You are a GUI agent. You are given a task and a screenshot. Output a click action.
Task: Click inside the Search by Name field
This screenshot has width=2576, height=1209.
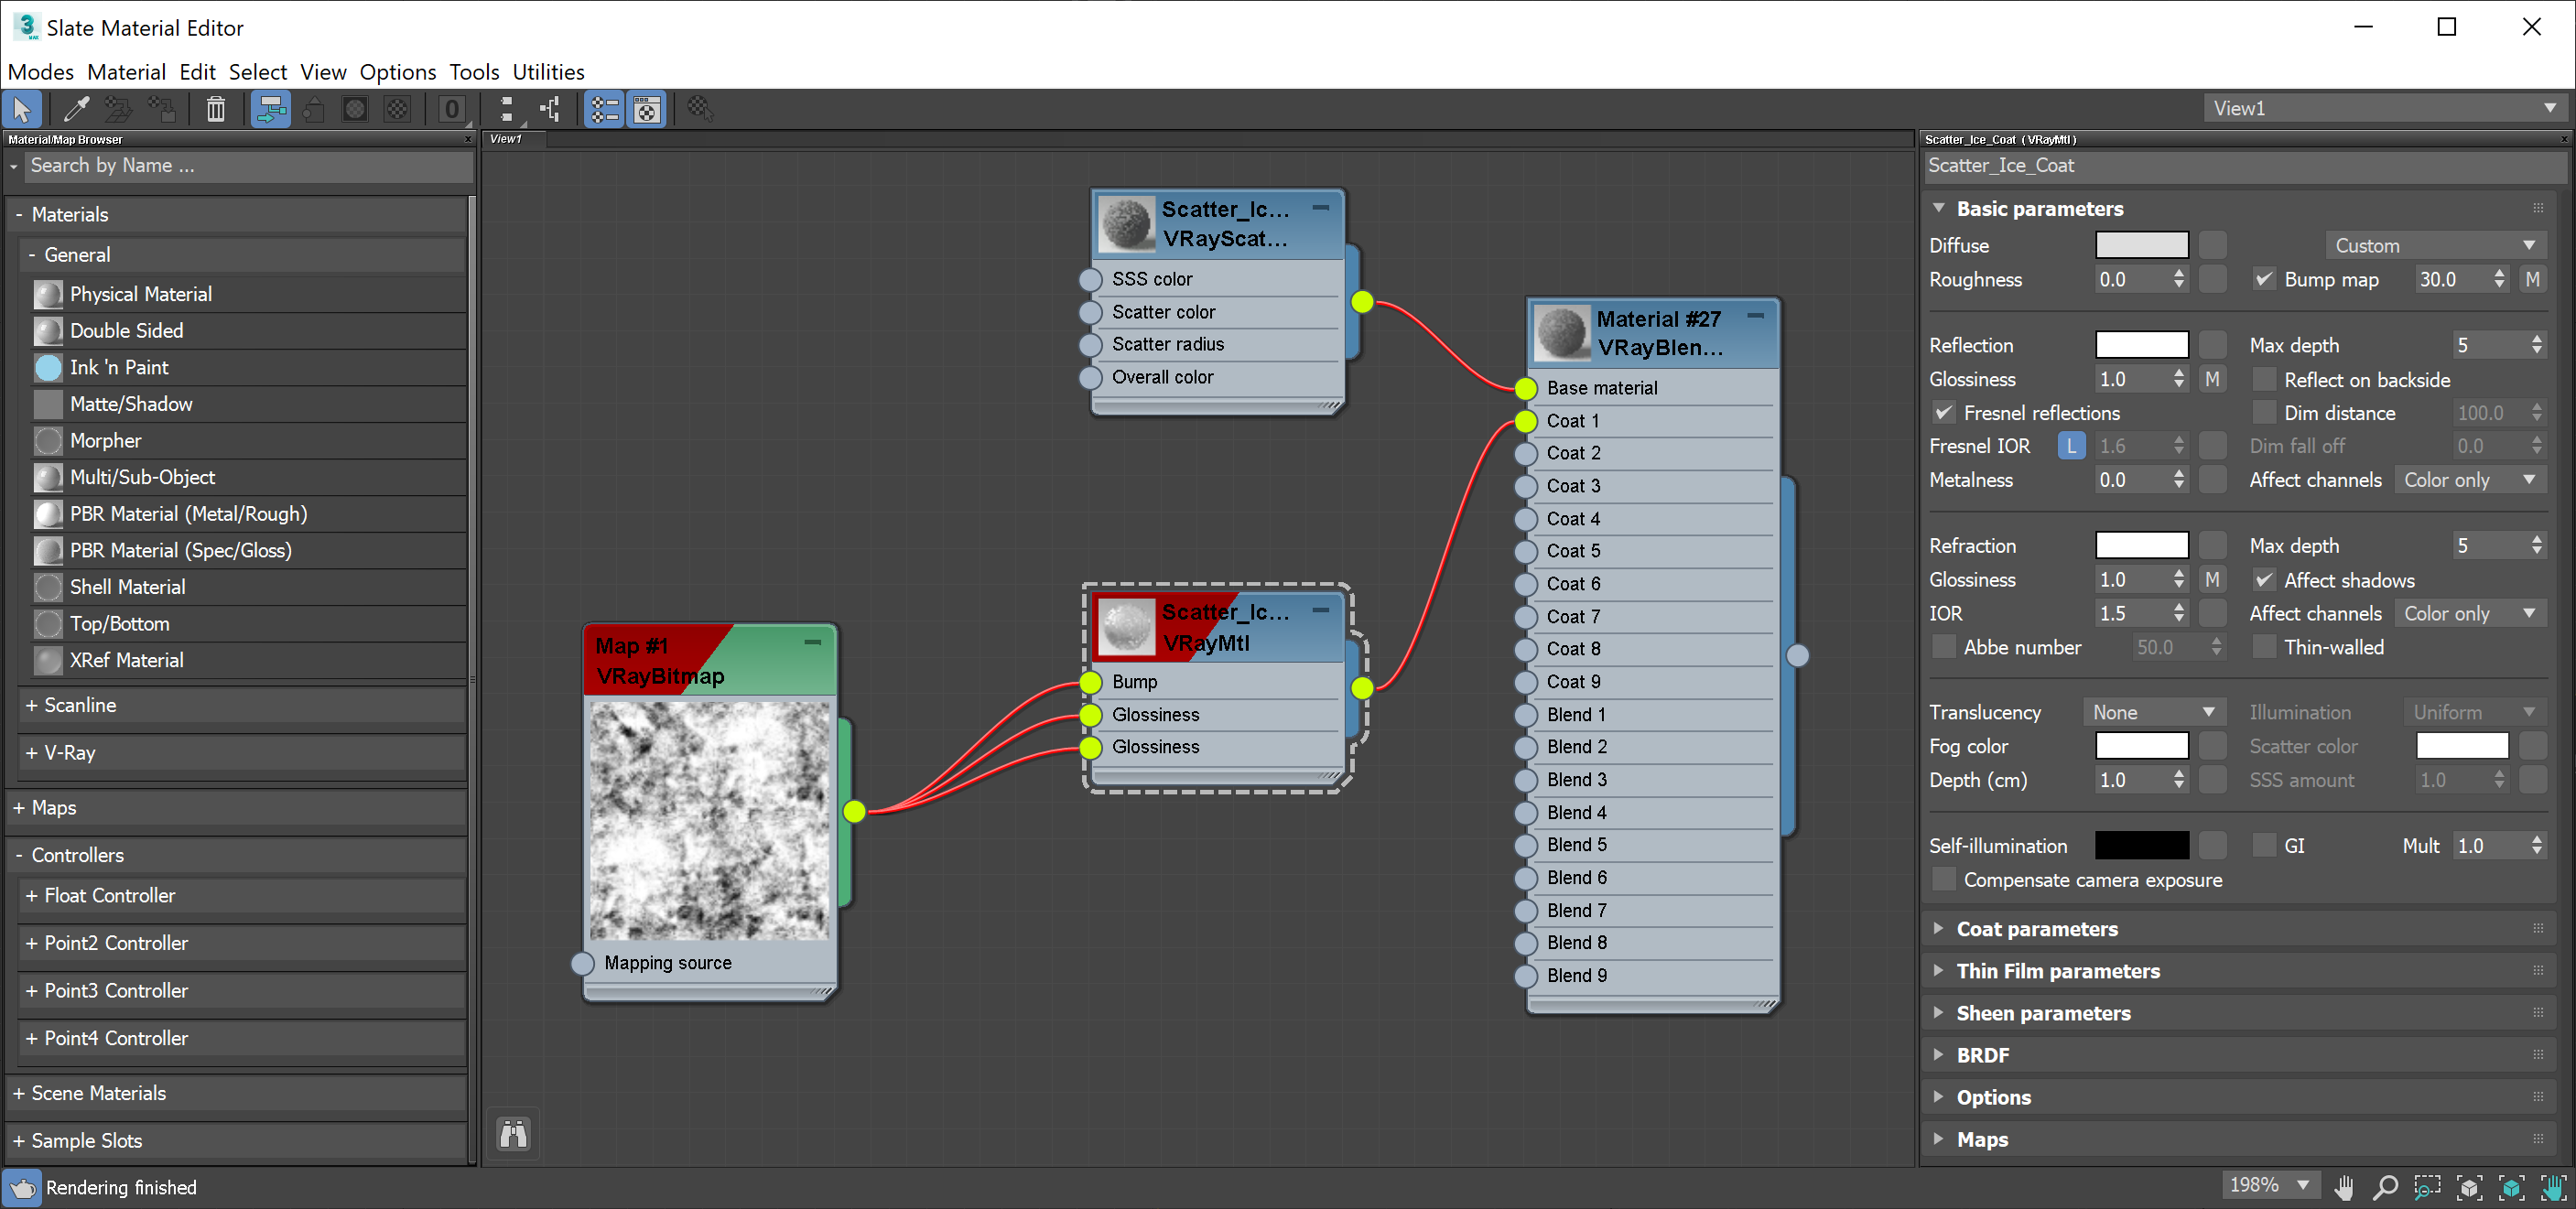tap(250, 166)
